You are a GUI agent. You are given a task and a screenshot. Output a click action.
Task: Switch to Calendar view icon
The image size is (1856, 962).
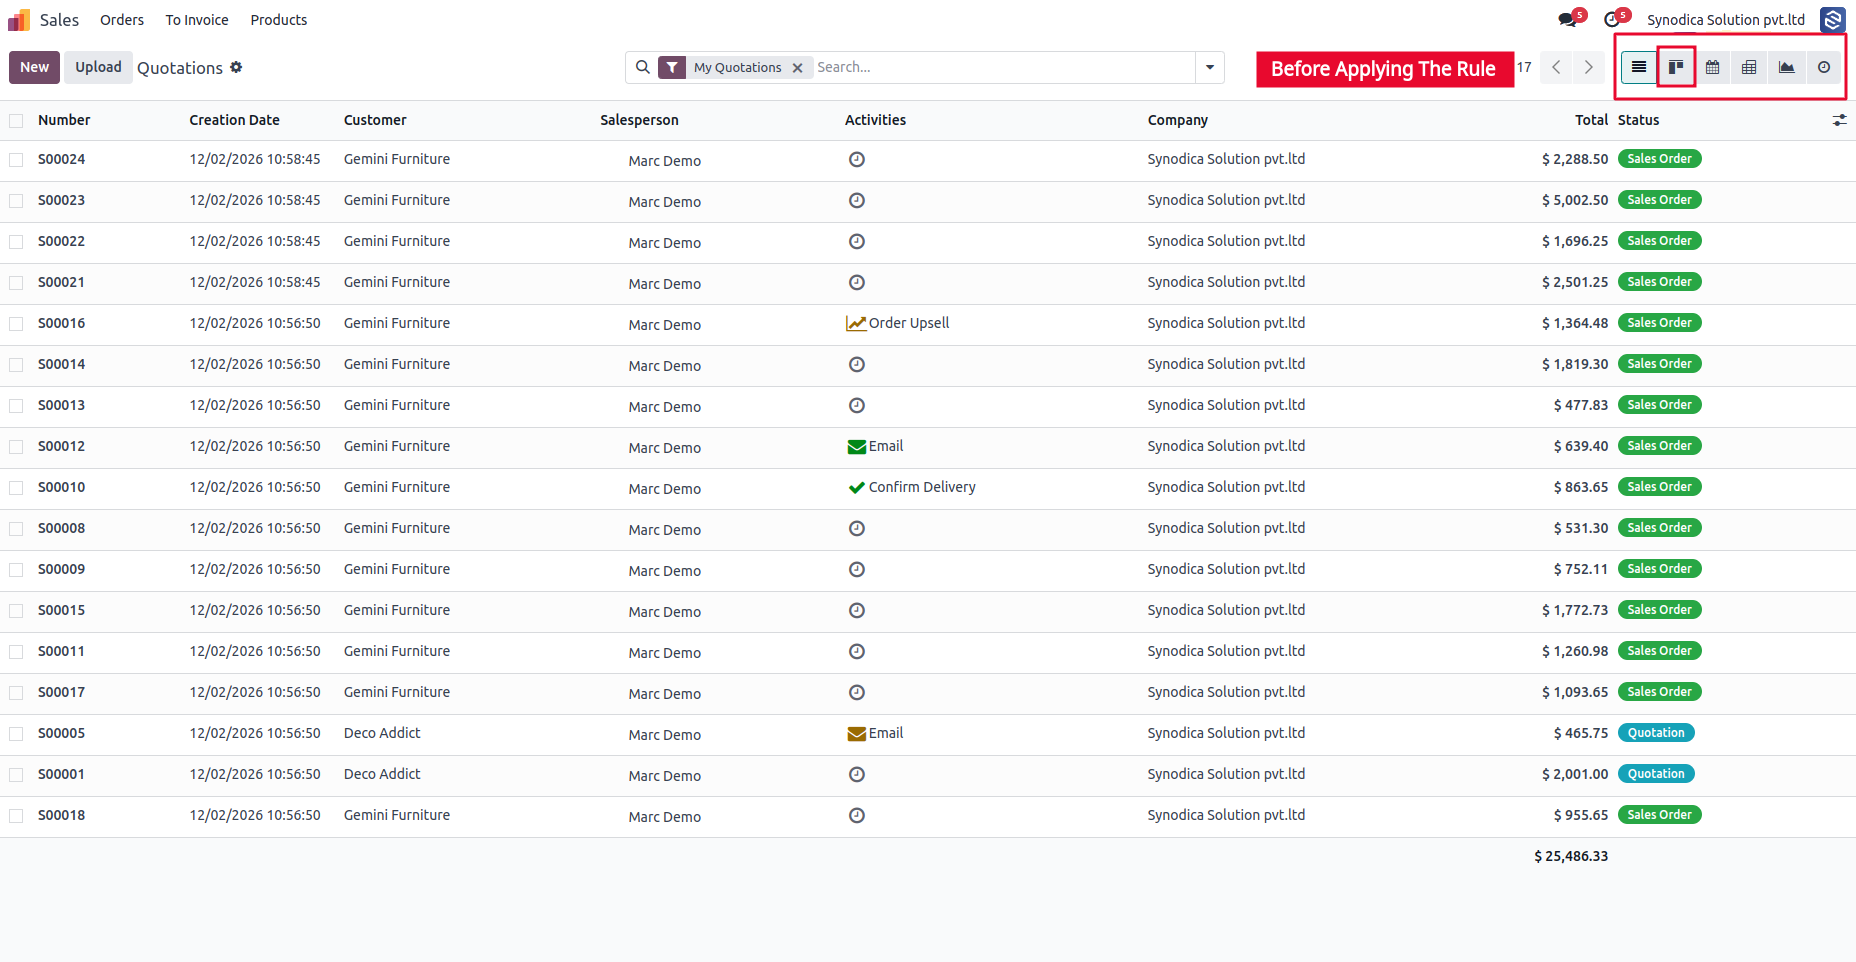pyautogui.click(x=1713, y=67)
